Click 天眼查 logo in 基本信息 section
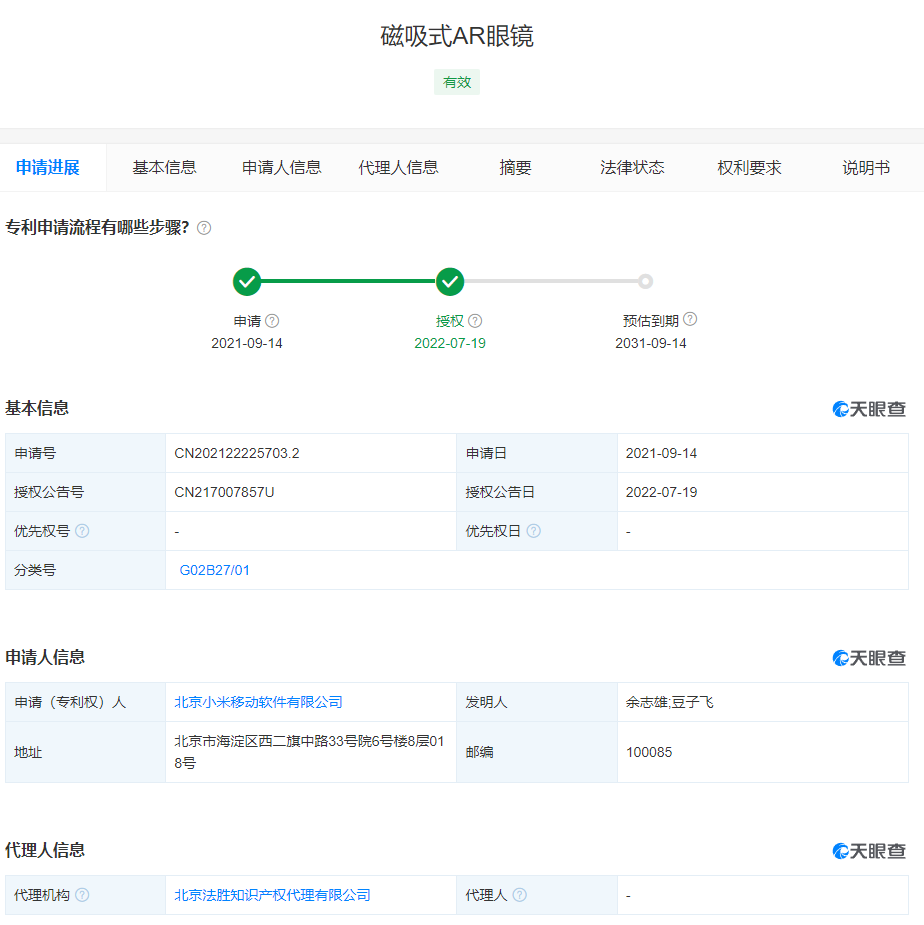 click(x=869, y=409)
